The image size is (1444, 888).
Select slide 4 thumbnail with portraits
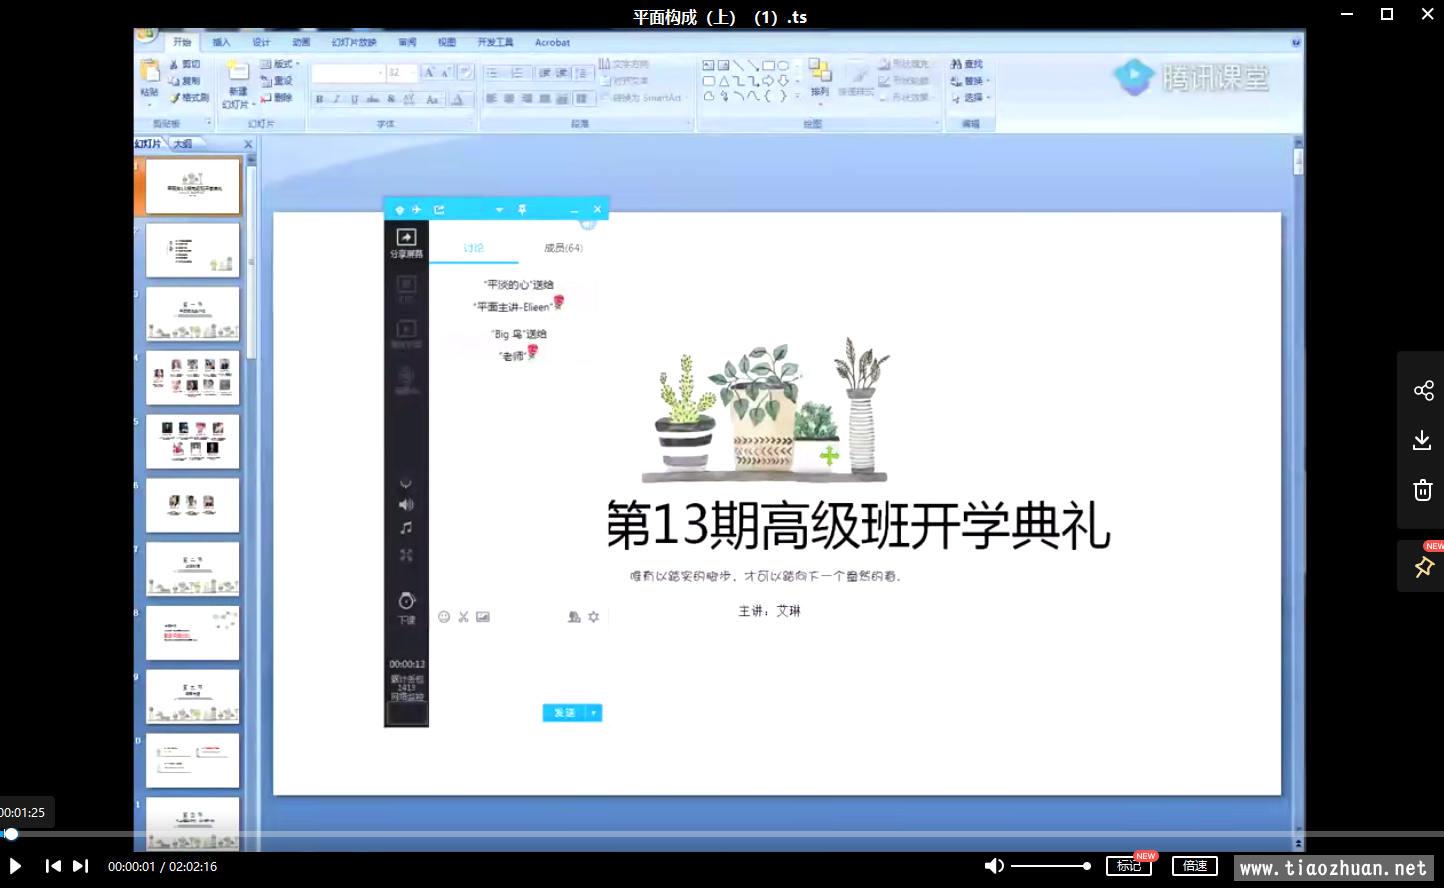(x=193, y=377)
